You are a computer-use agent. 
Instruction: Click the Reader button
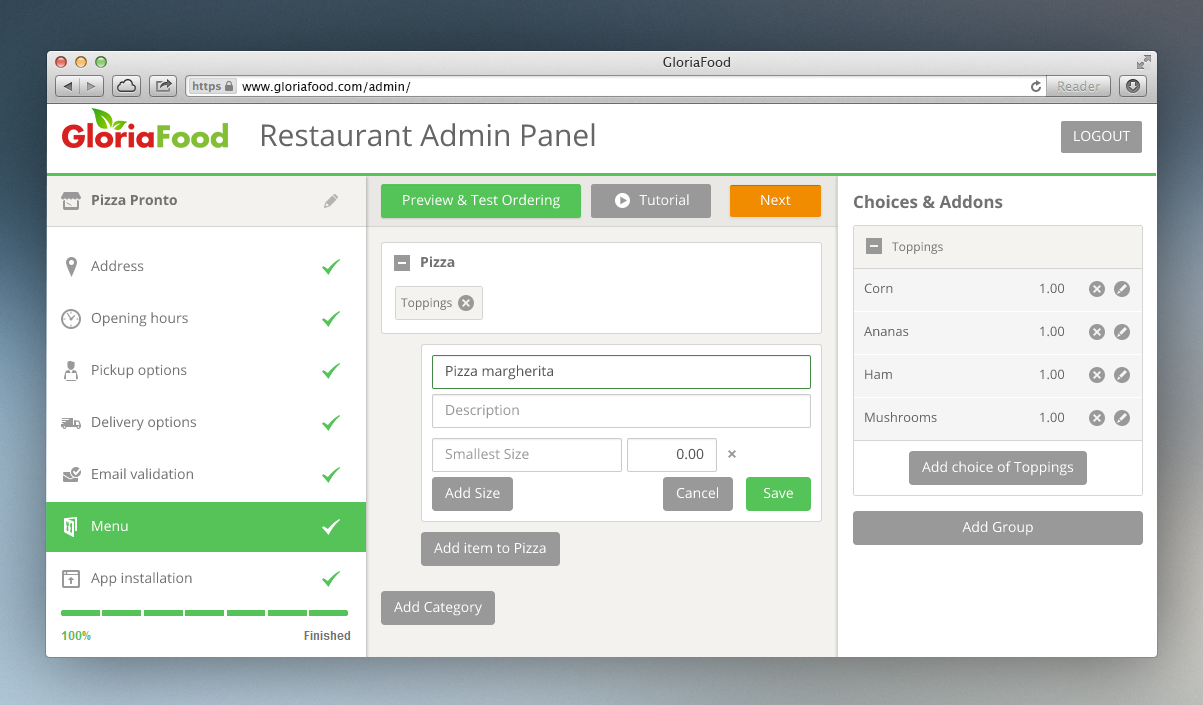pyautogui.click(x=1079, y=87)
